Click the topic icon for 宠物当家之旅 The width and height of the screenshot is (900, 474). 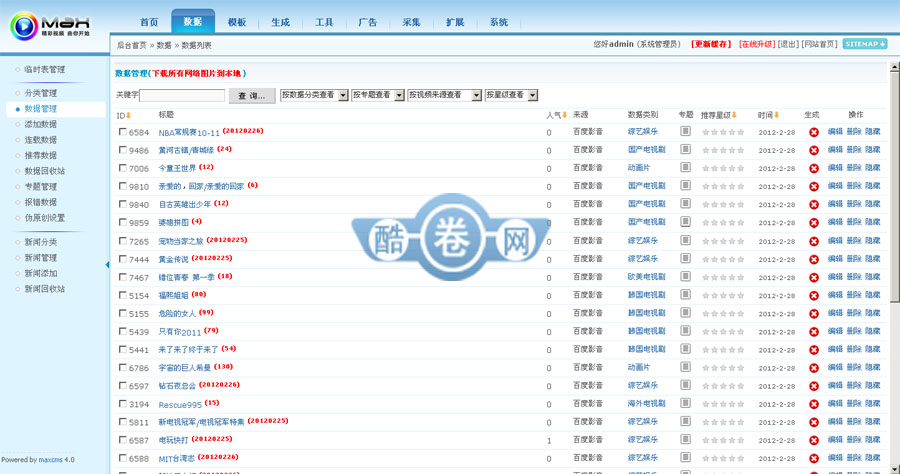point(685,240)
